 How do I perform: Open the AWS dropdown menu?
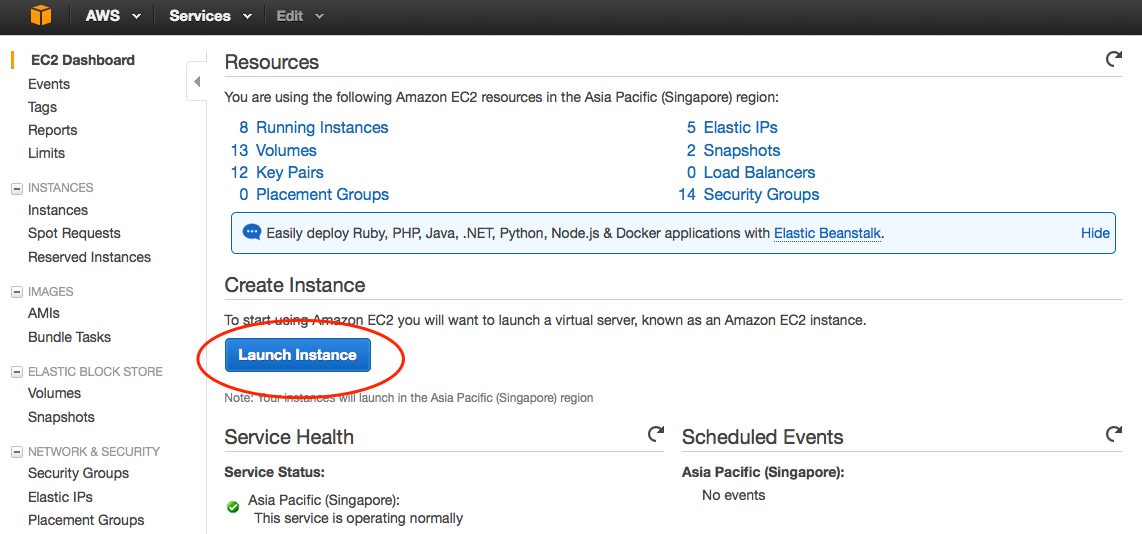tap(112, 16)
